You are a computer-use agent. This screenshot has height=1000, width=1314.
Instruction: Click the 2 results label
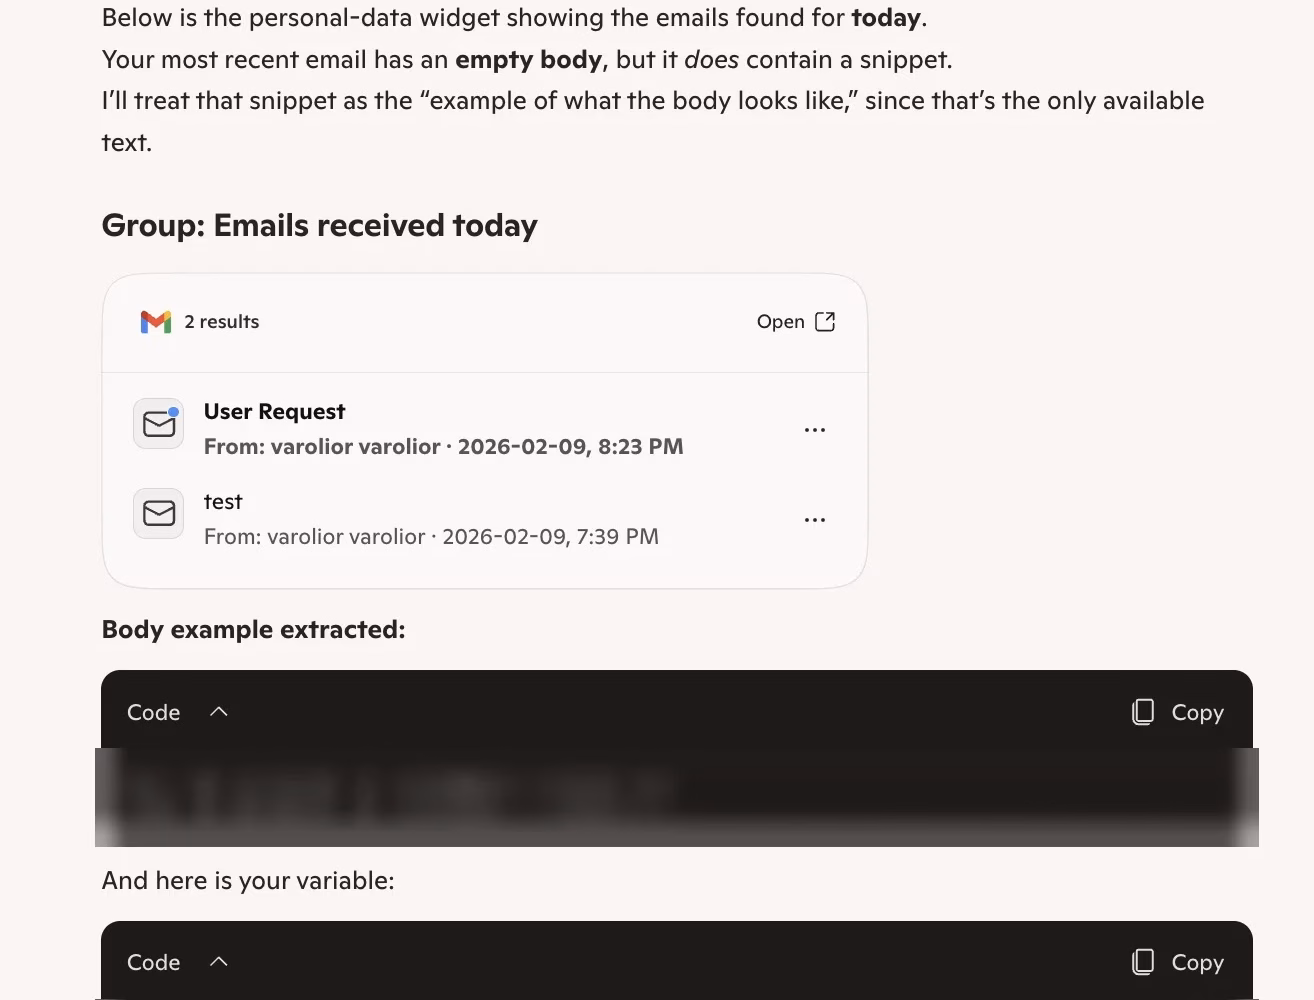[222, 322]
